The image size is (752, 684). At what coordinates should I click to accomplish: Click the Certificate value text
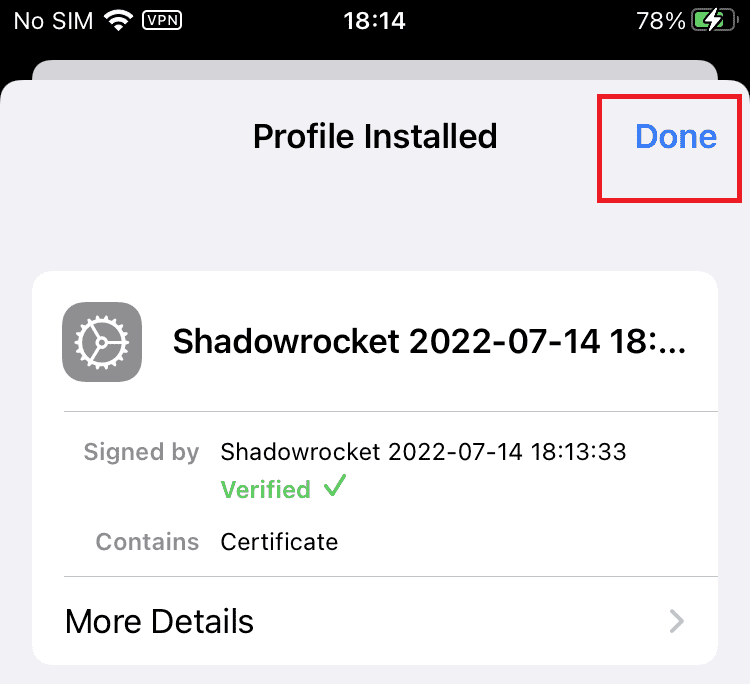click(279, 542)
